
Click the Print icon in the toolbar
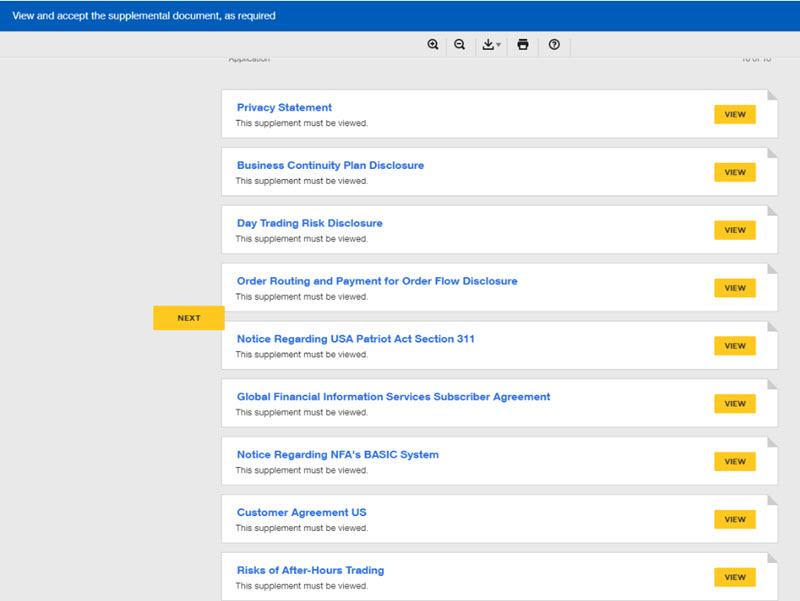click(522, 45)
